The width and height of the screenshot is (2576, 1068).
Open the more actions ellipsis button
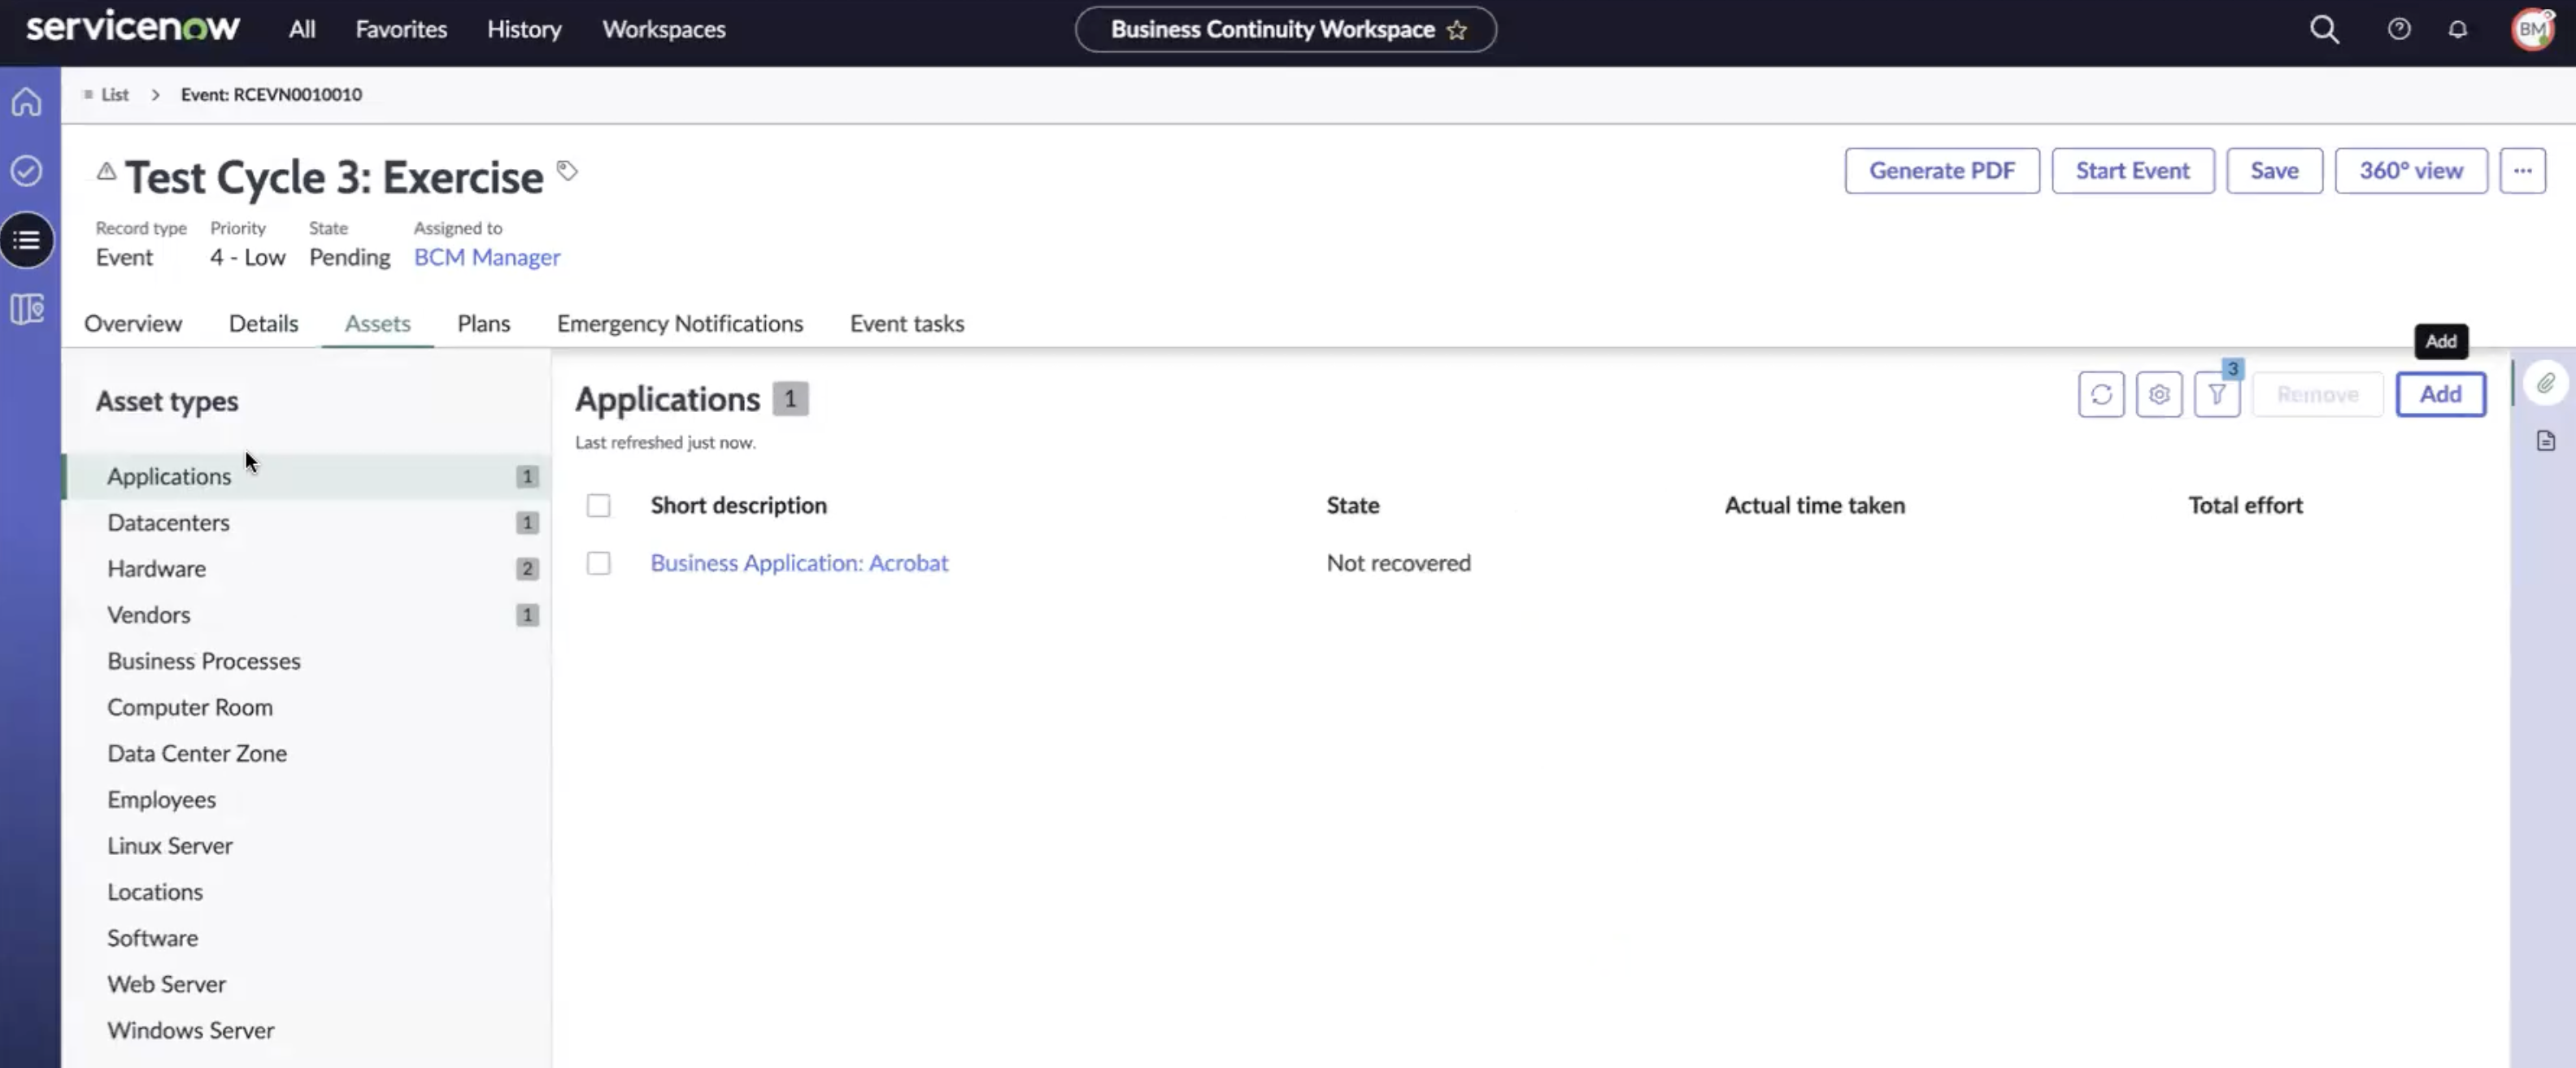pyautogui.click(x=2523, y=171)
